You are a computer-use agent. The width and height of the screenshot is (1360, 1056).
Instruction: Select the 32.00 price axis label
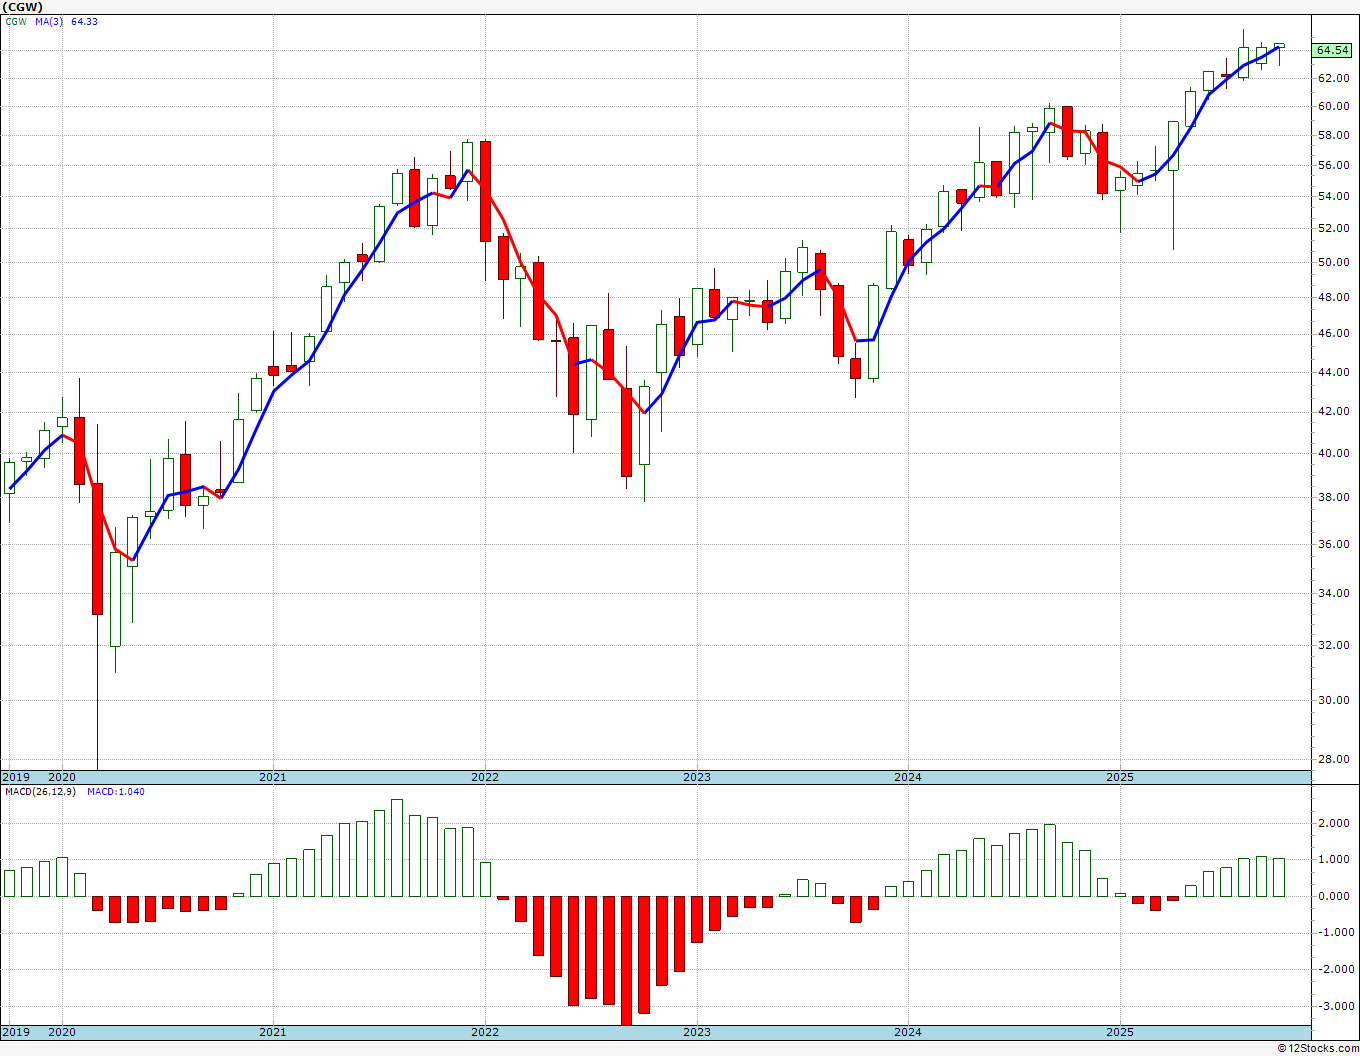[x=1333, y=645]
